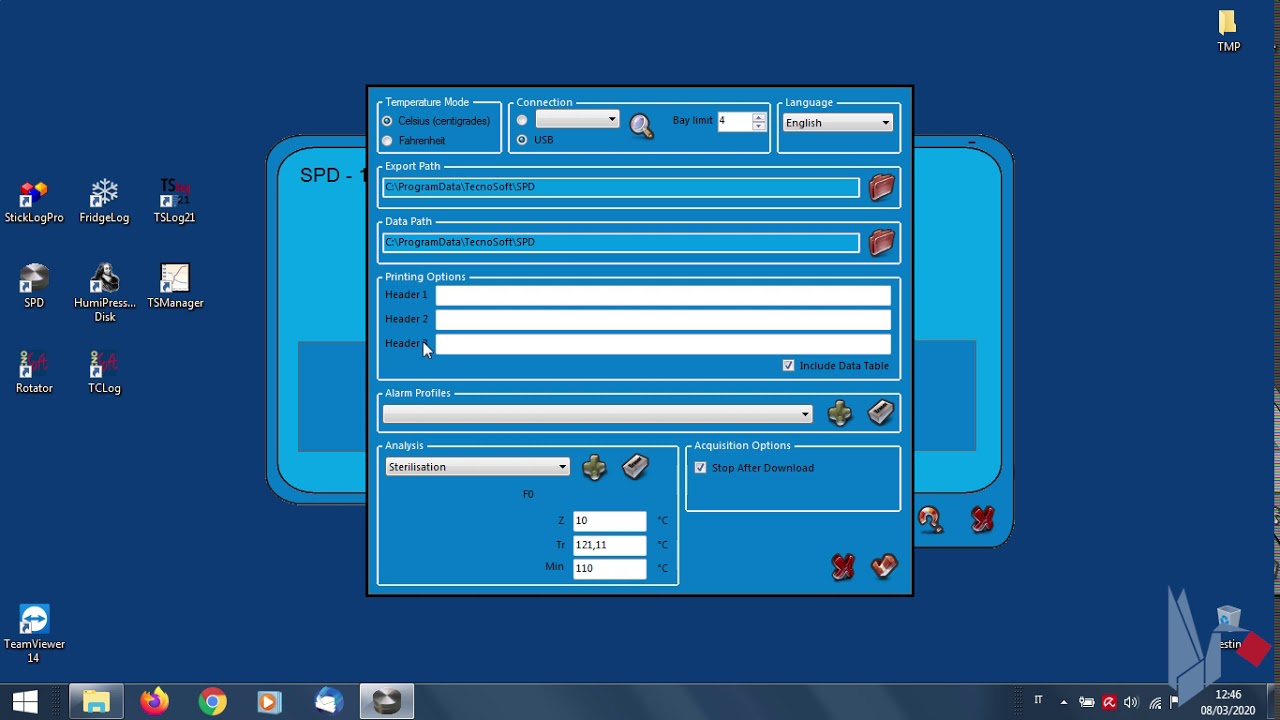This screenshot has height=720, width=1280.
Task: Browse folder for Export Path
Action: tap(881, 187)
